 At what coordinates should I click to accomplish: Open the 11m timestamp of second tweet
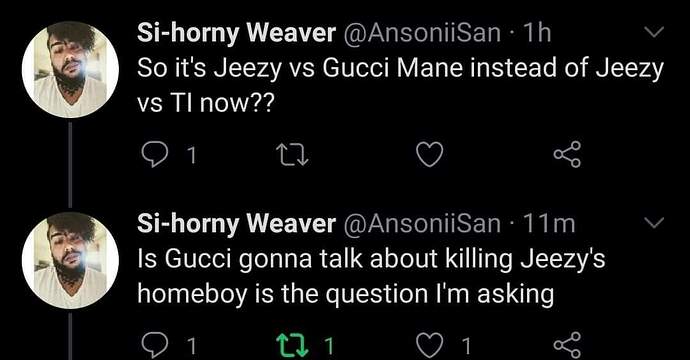[x=548, y=224]
